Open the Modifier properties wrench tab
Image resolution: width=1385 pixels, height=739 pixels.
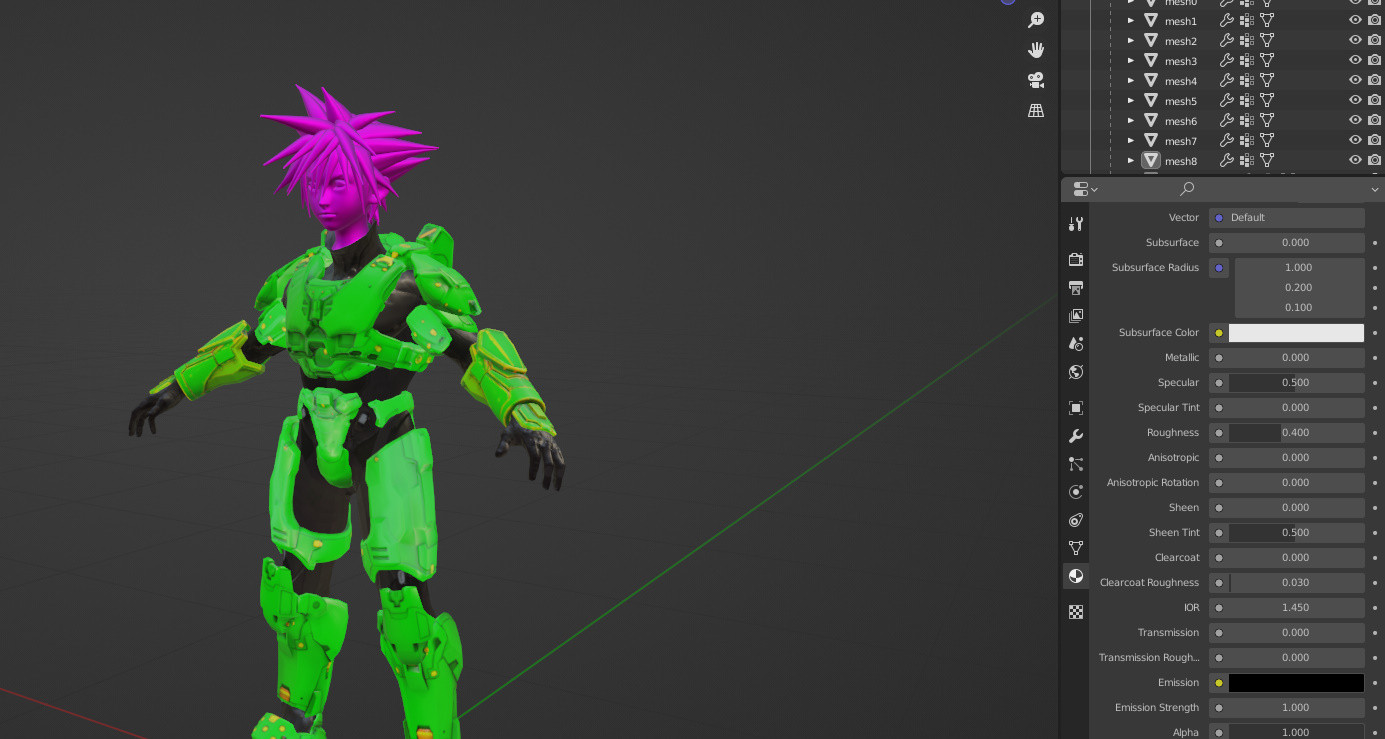tap(1075, 435)
